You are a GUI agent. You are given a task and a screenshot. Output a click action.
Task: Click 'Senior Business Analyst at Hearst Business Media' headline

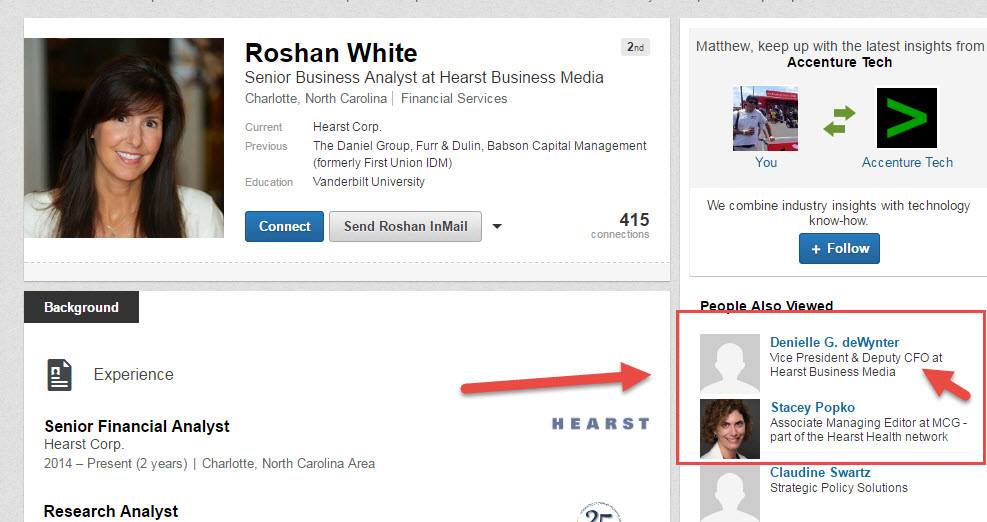click(424, 77)
